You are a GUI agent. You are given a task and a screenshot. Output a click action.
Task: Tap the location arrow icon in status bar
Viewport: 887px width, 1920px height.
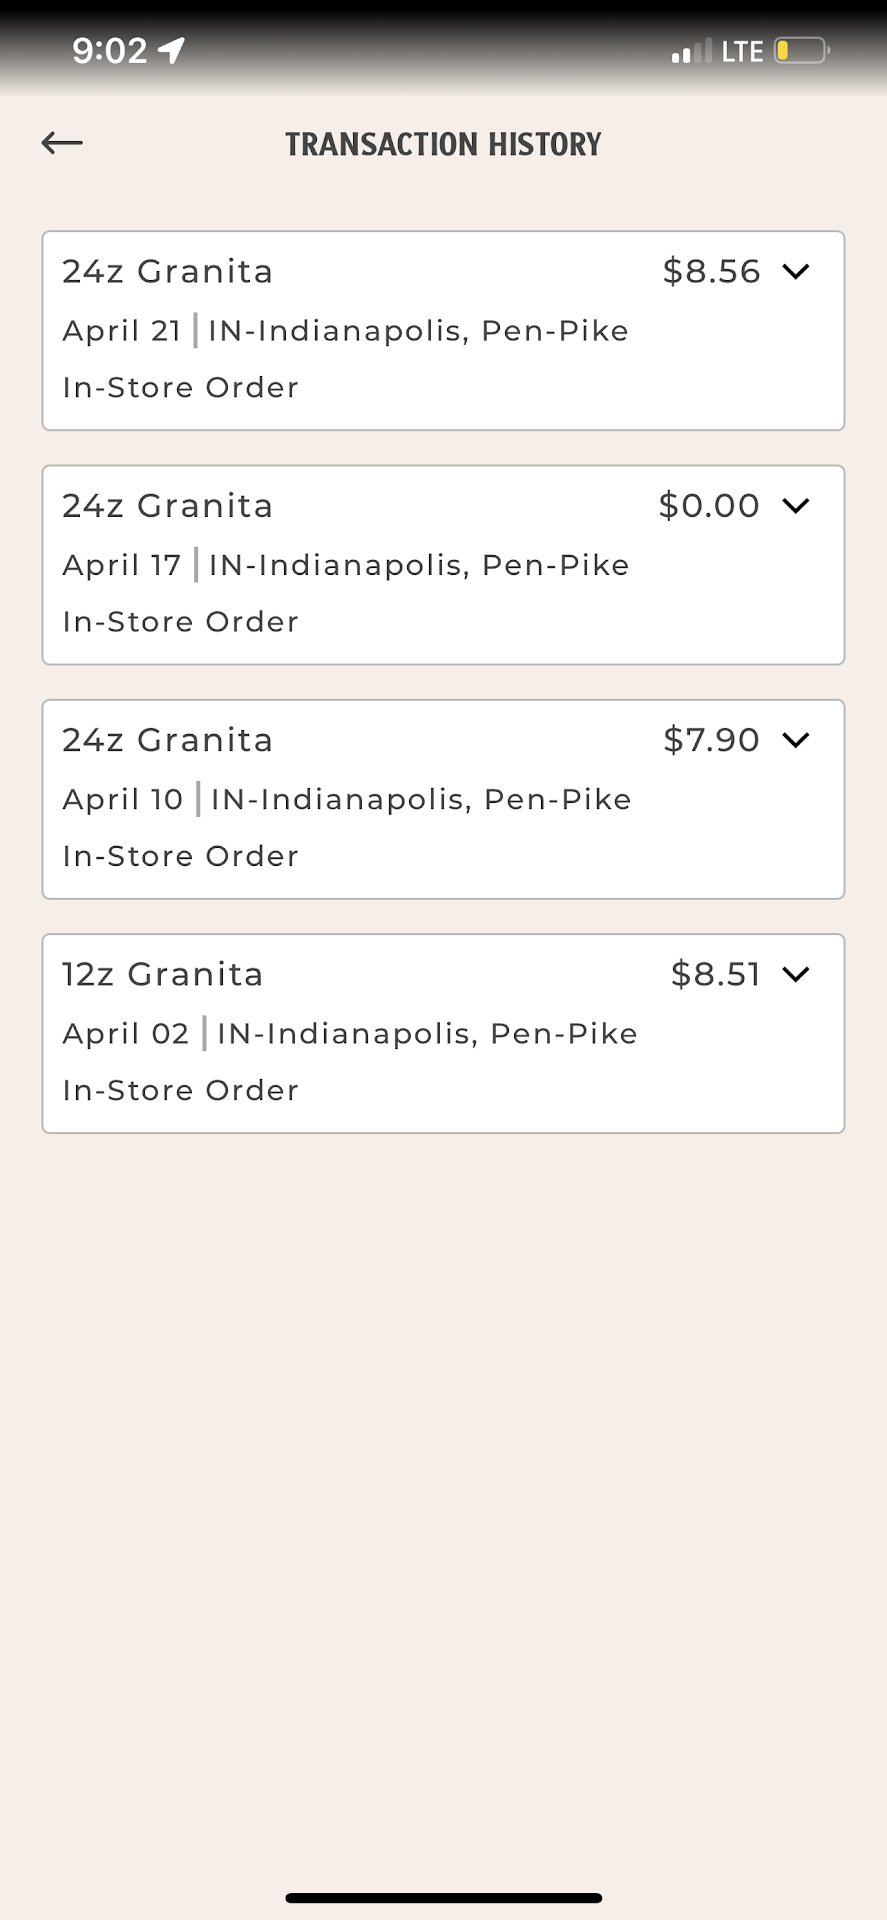pos(172,50)
